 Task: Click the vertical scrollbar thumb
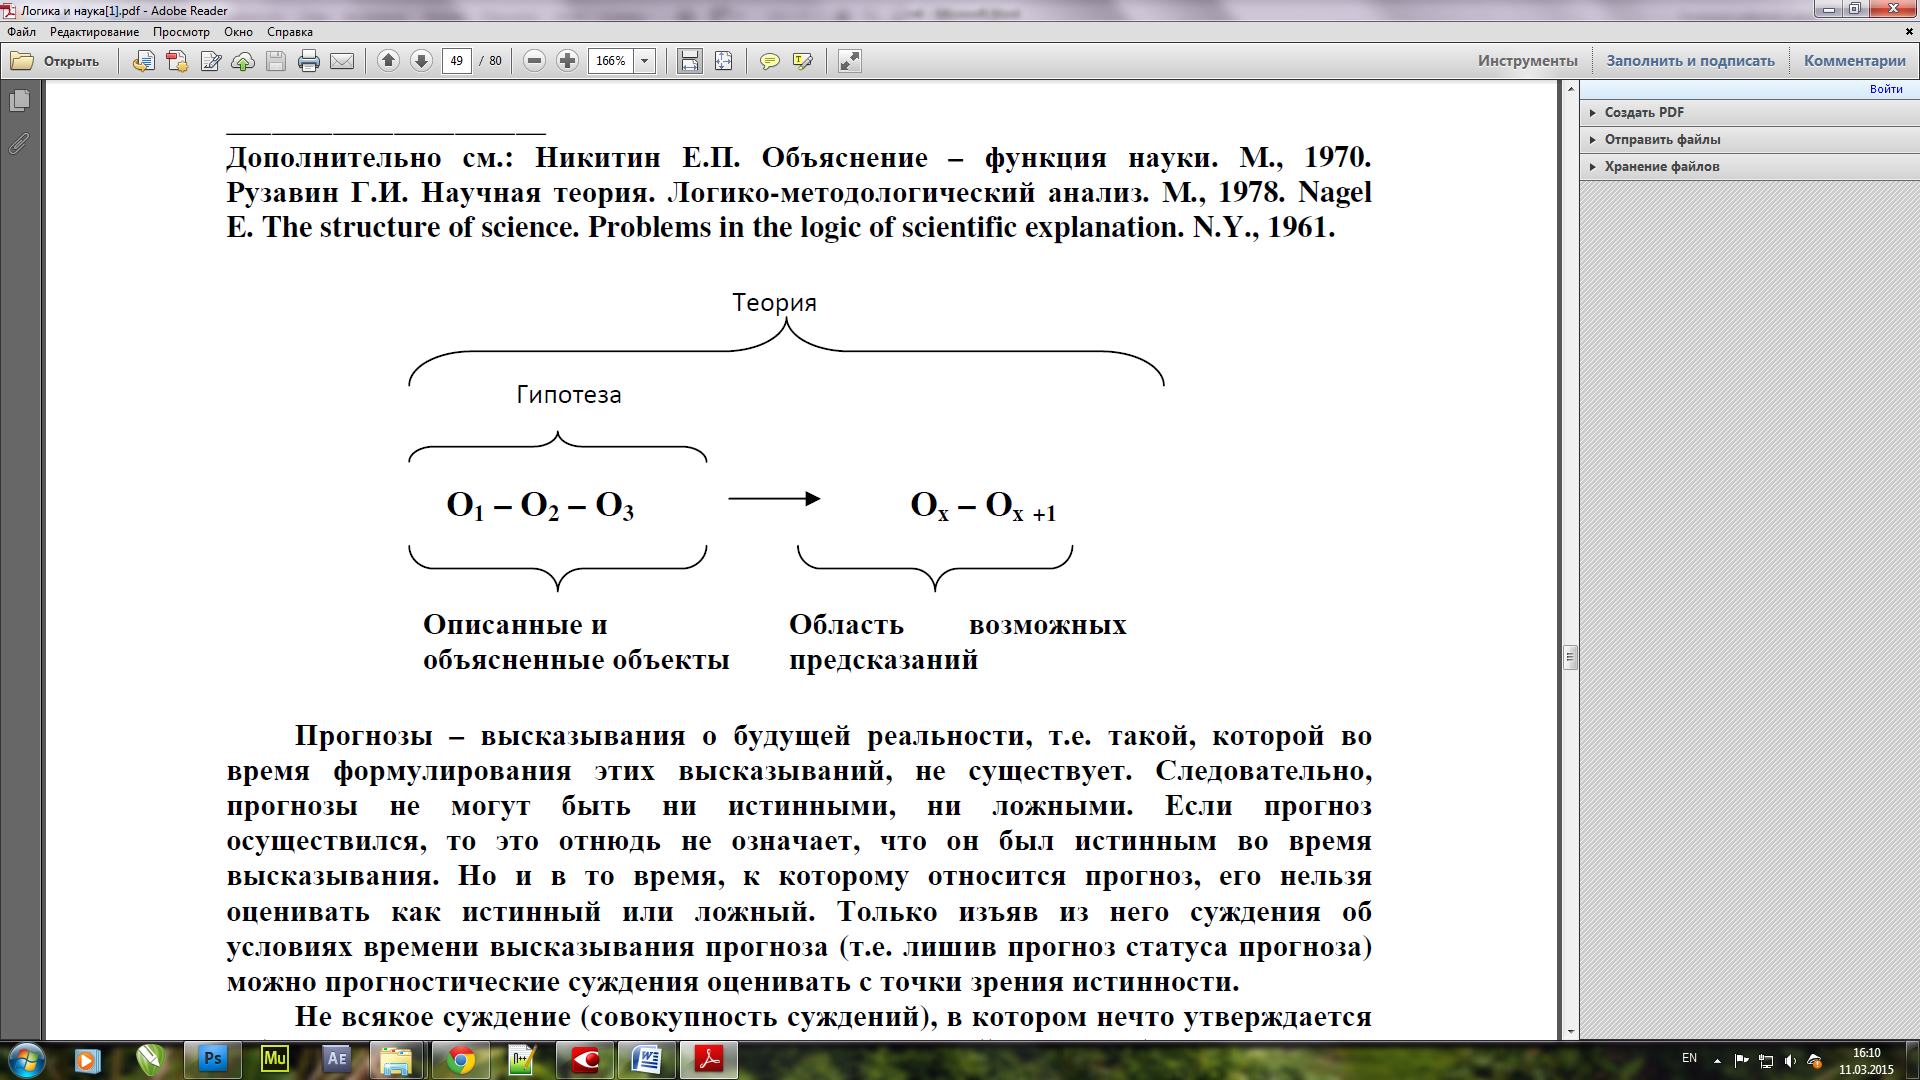point(1570,657)
